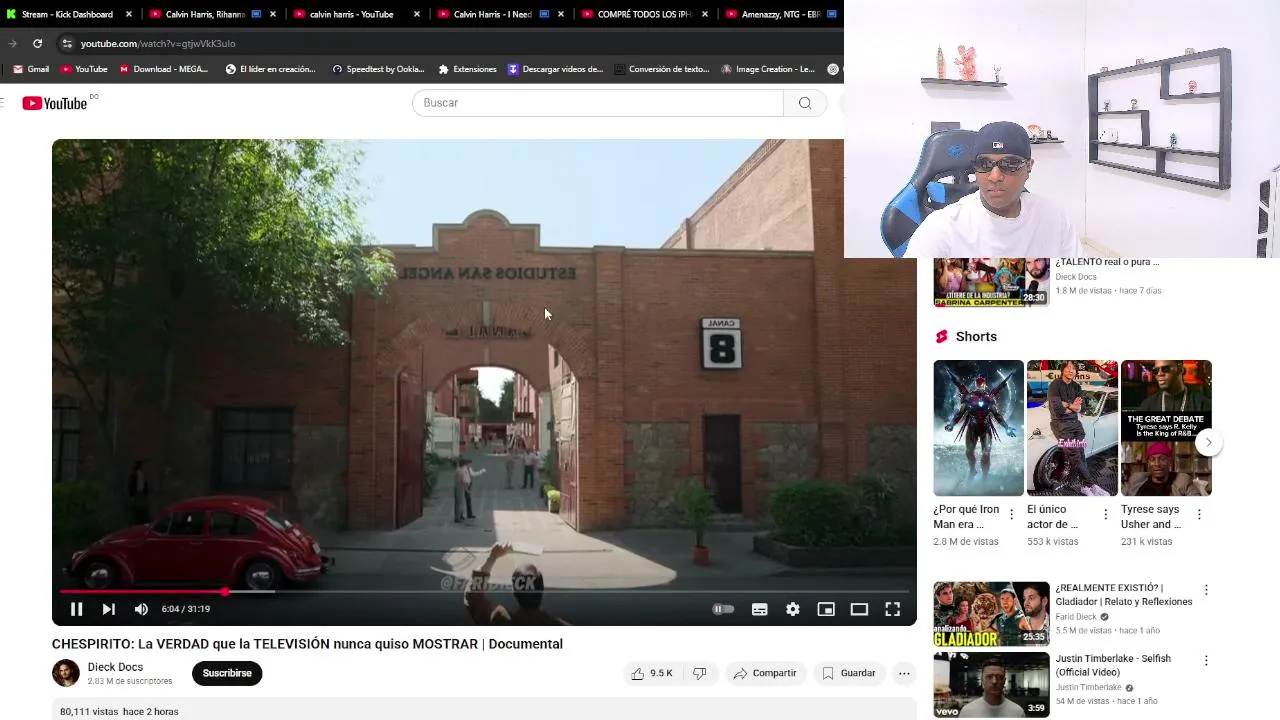
Task: Open Conversión de texto bookmark
Action: (662, 69)
